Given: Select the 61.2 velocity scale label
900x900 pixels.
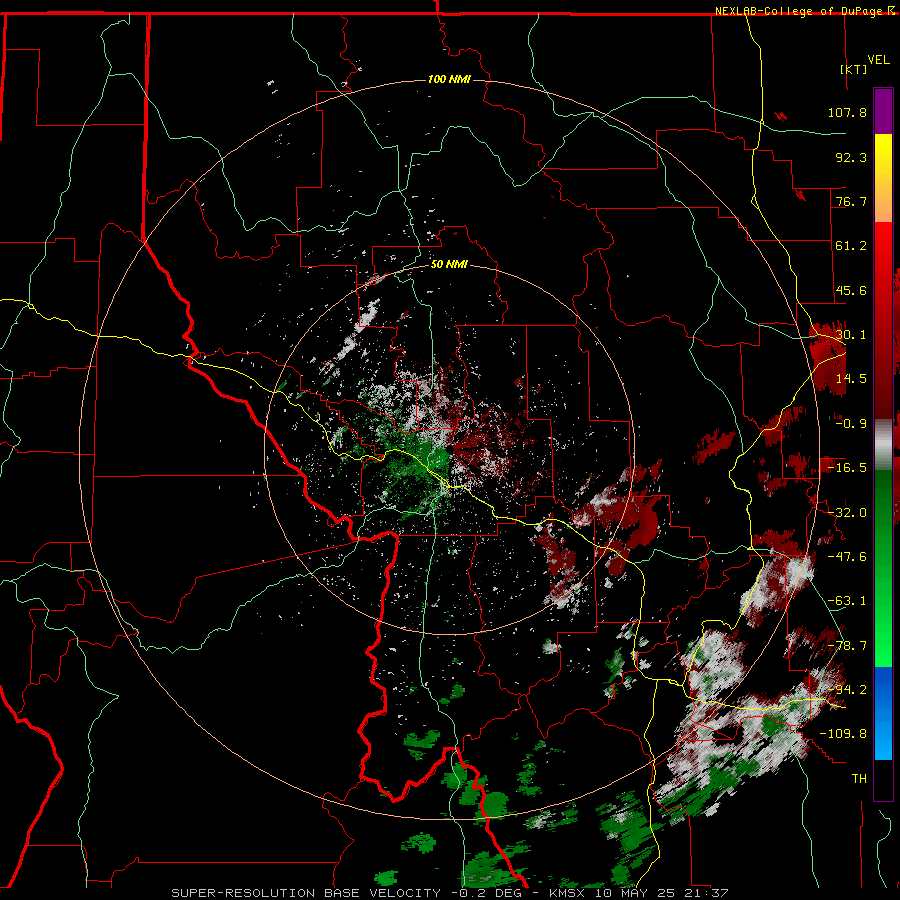Looking at the screenshot, I should point(851,246).
